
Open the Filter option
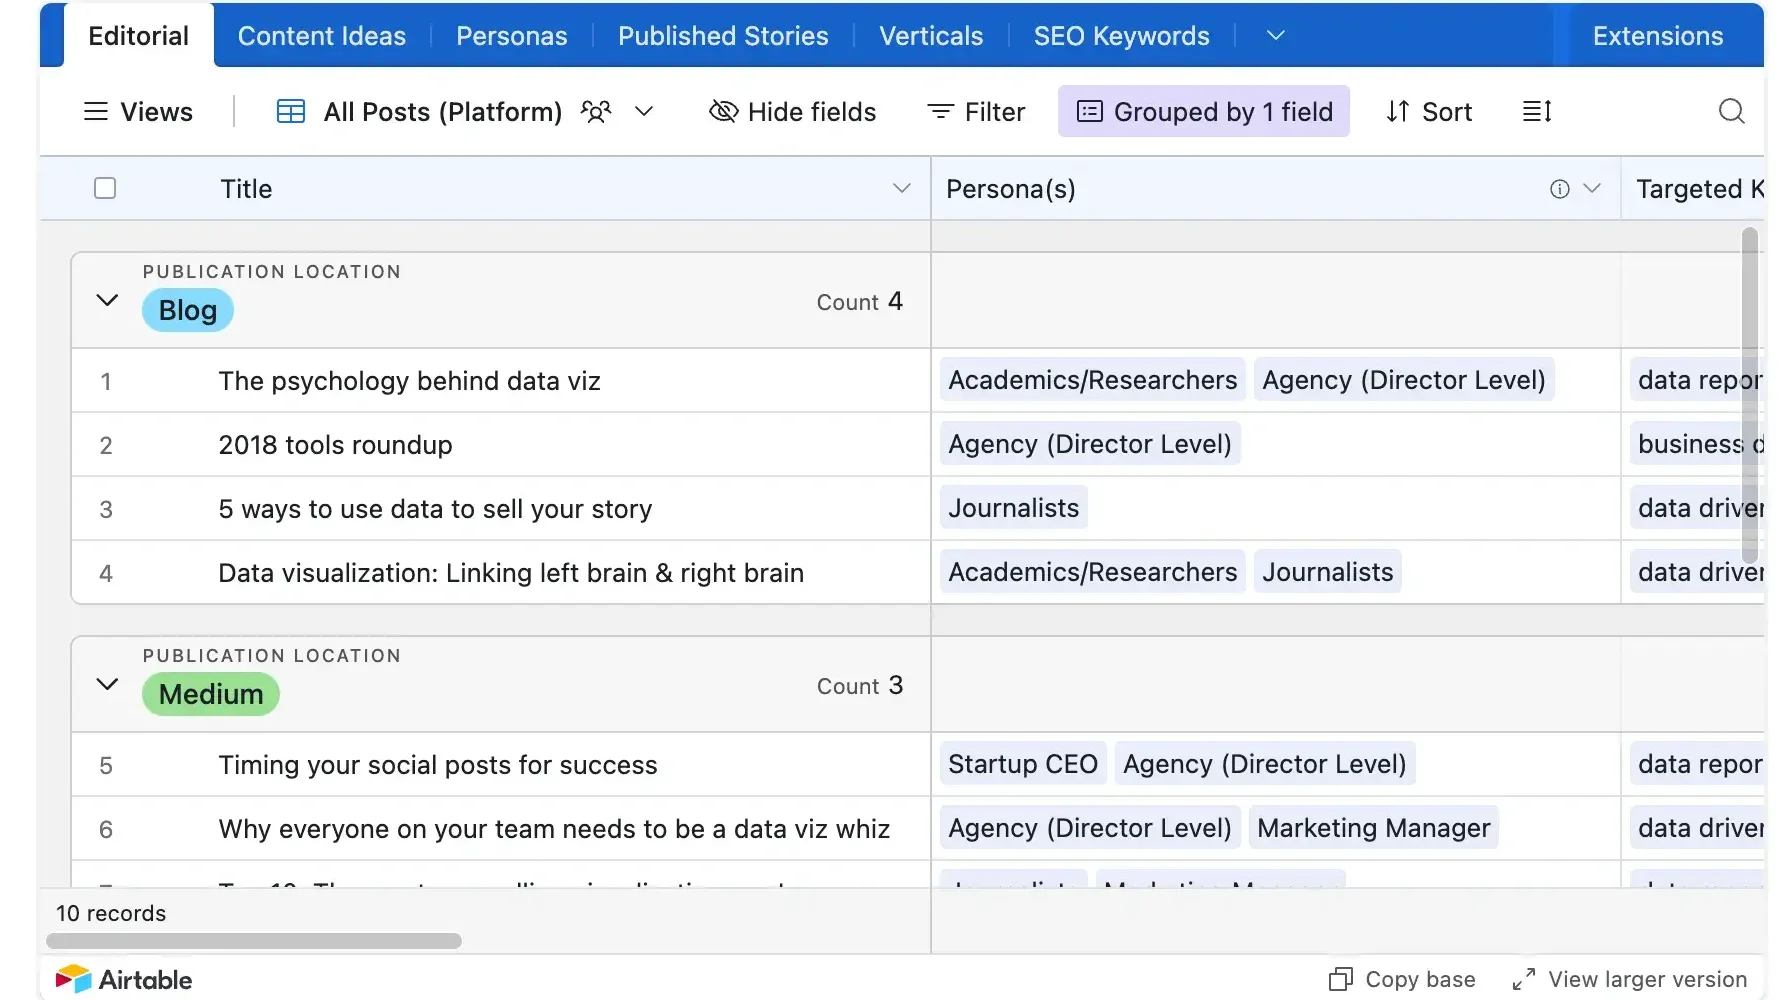[976, 111]
